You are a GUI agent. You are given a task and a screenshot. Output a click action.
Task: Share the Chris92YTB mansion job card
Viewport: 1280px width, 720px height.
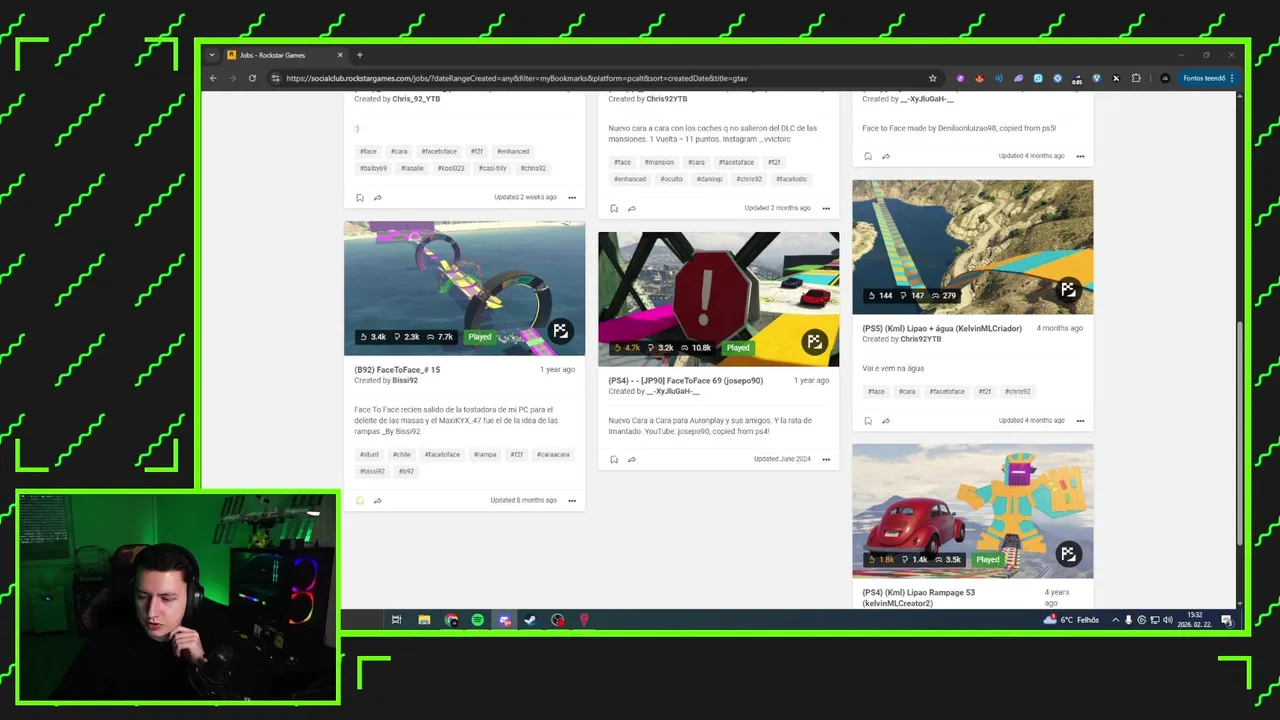coord(632,208)
